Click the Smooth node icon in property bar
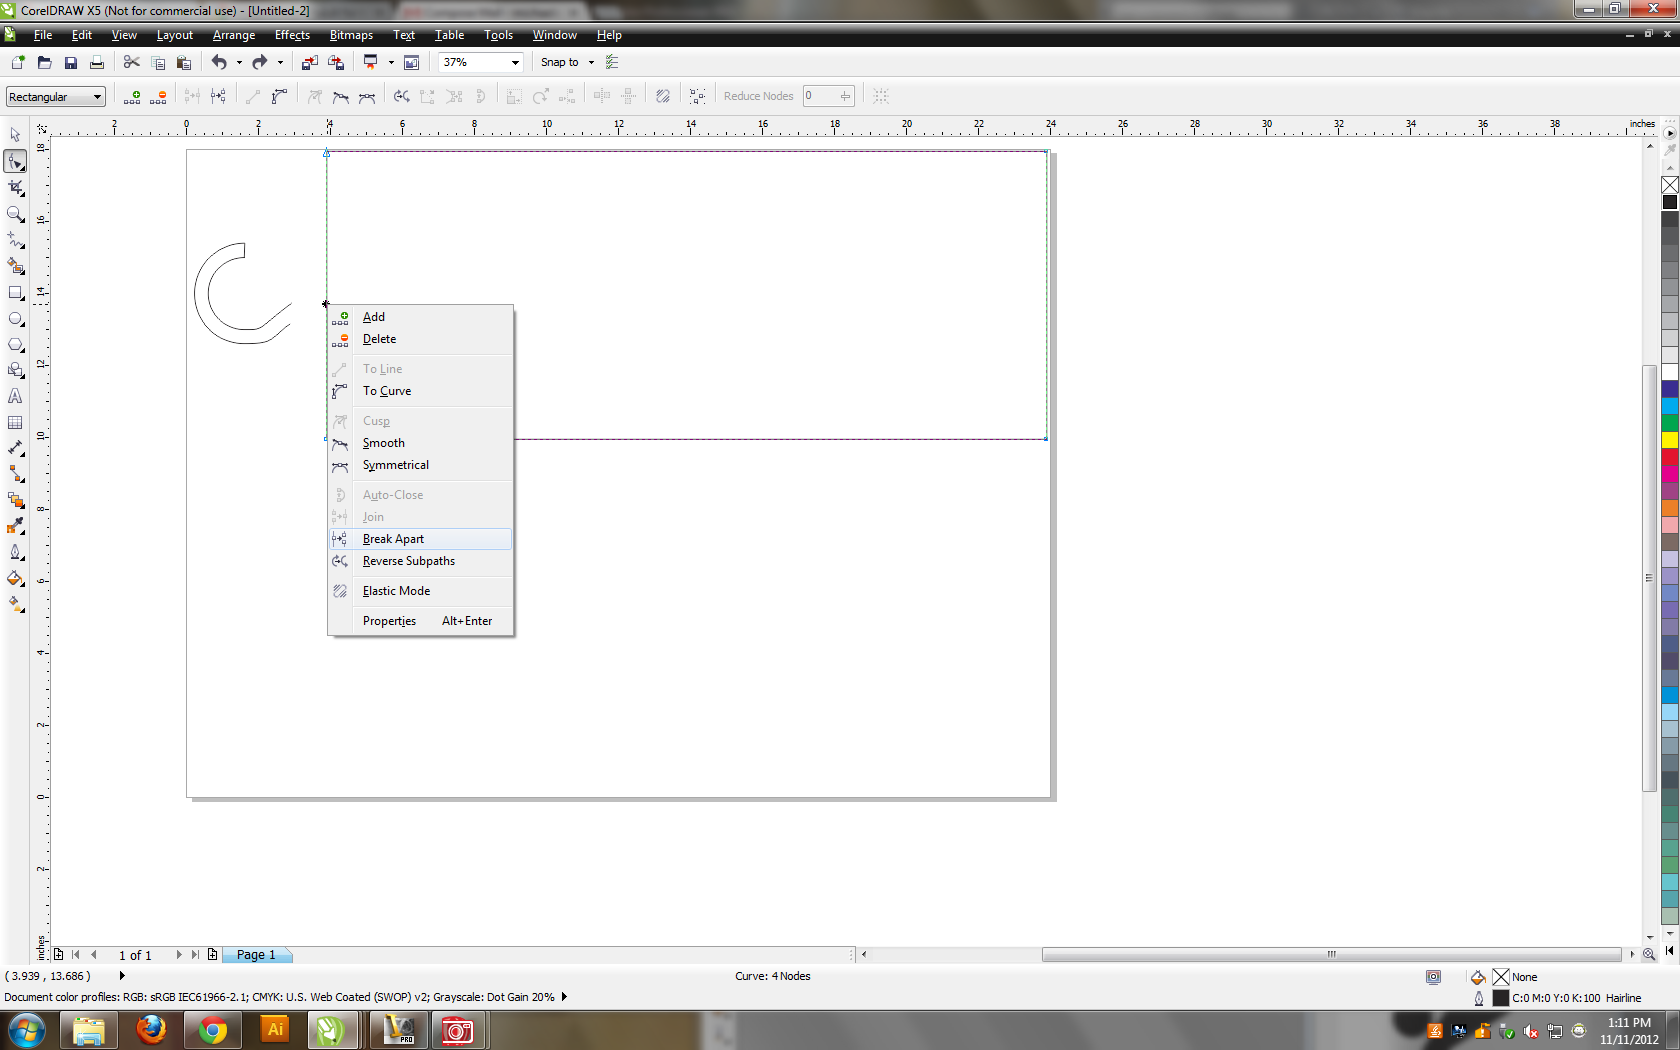 pos(341,96)
